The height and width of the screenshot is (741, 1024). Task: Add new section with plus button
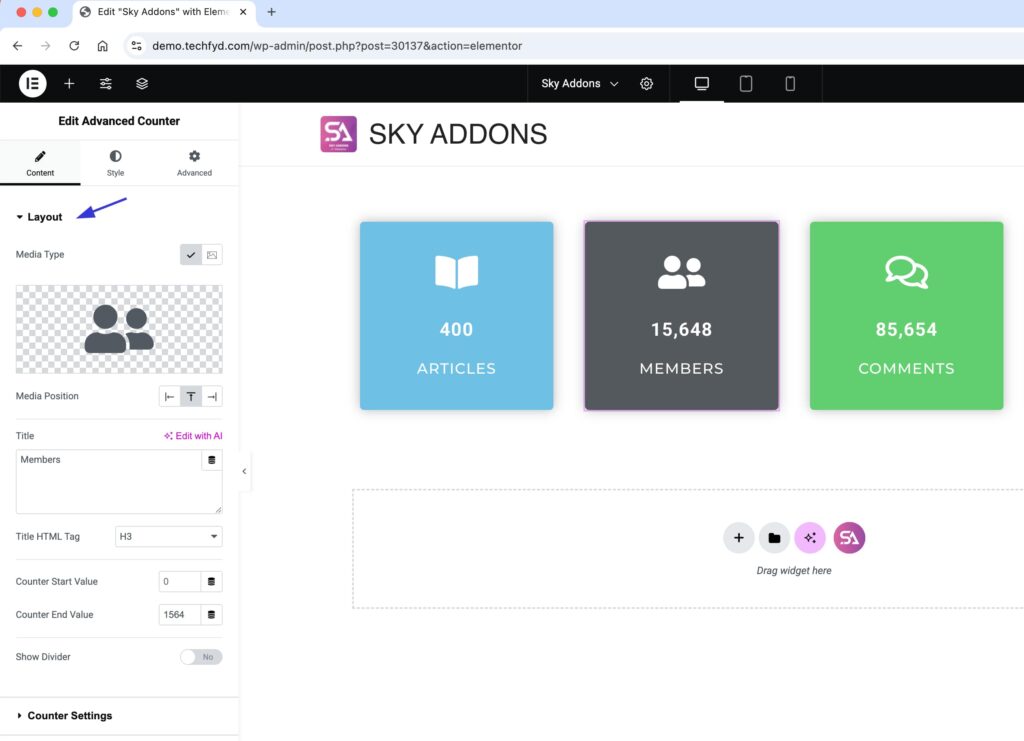739,538
